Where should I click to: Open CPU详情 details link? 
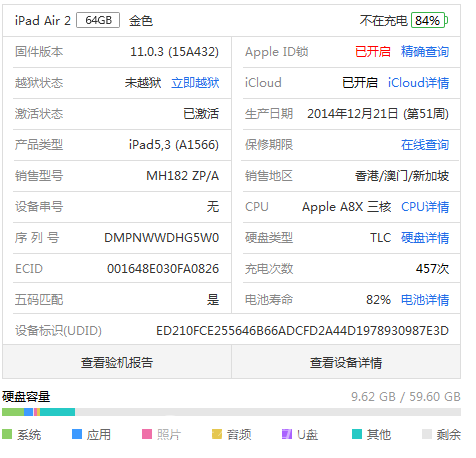(425, 207)
